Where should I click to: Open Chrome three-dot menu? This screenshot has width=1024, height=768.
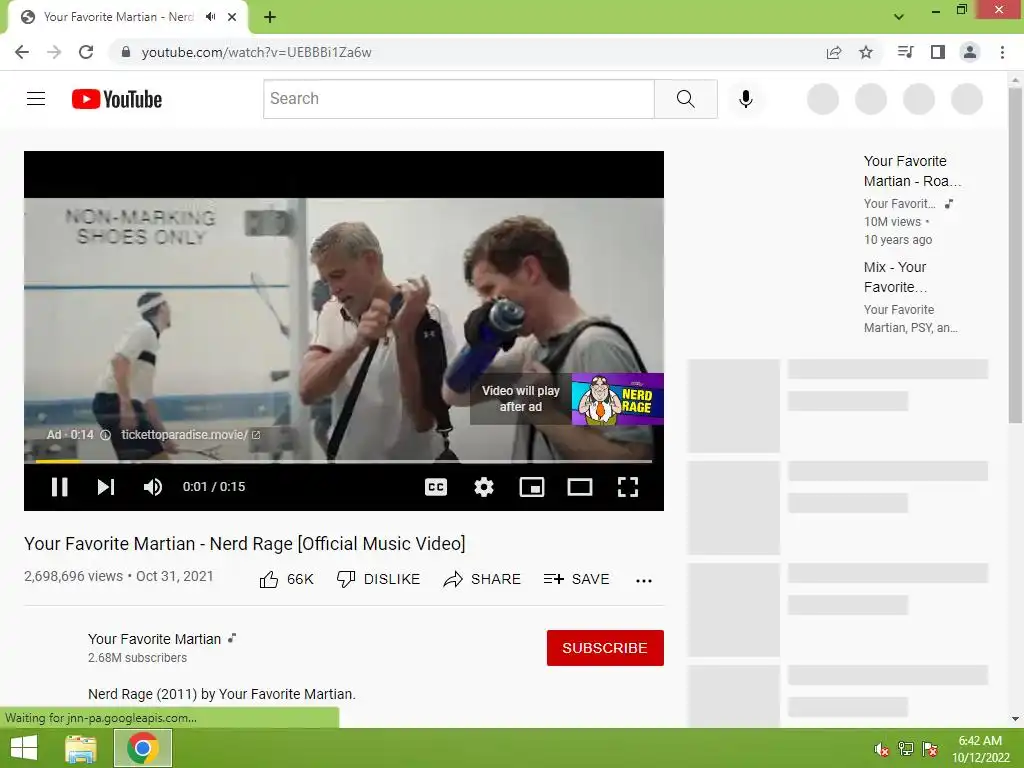coord(1002,52)
